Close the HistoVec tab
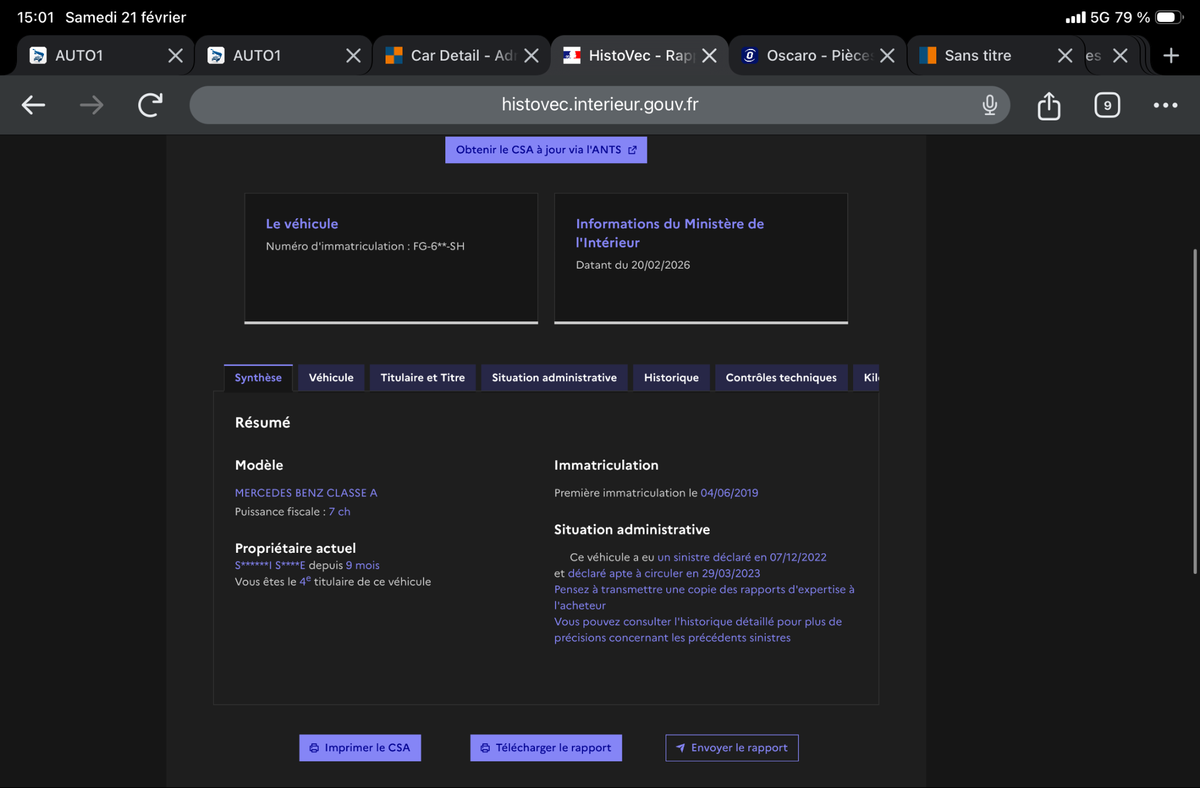The height and width of the screenshot is (788, 1200). (709, 56)
